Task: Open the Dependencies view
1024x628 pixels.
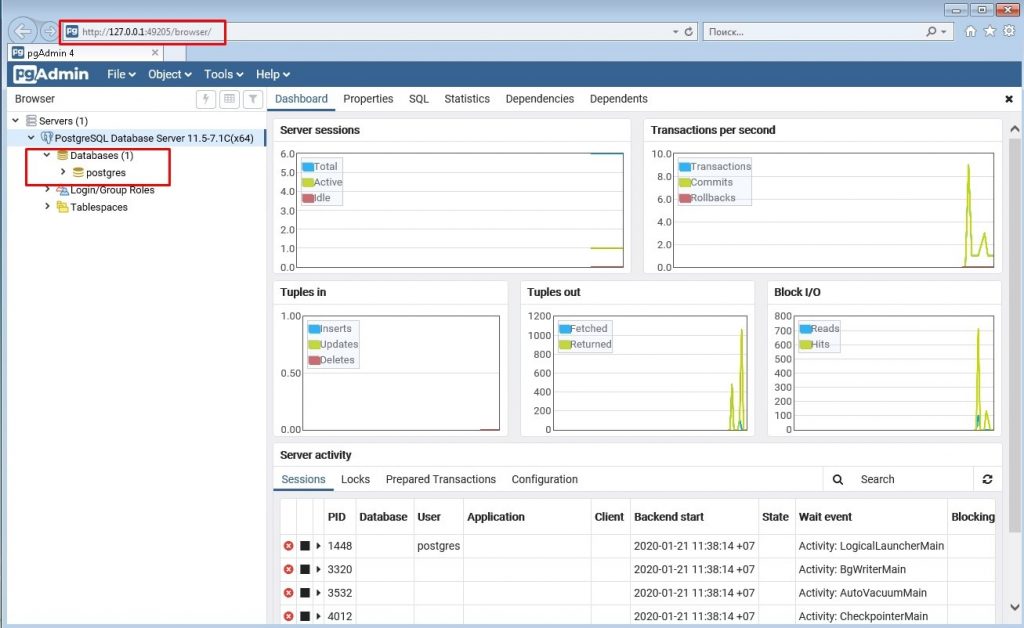Action: point(539,99)
